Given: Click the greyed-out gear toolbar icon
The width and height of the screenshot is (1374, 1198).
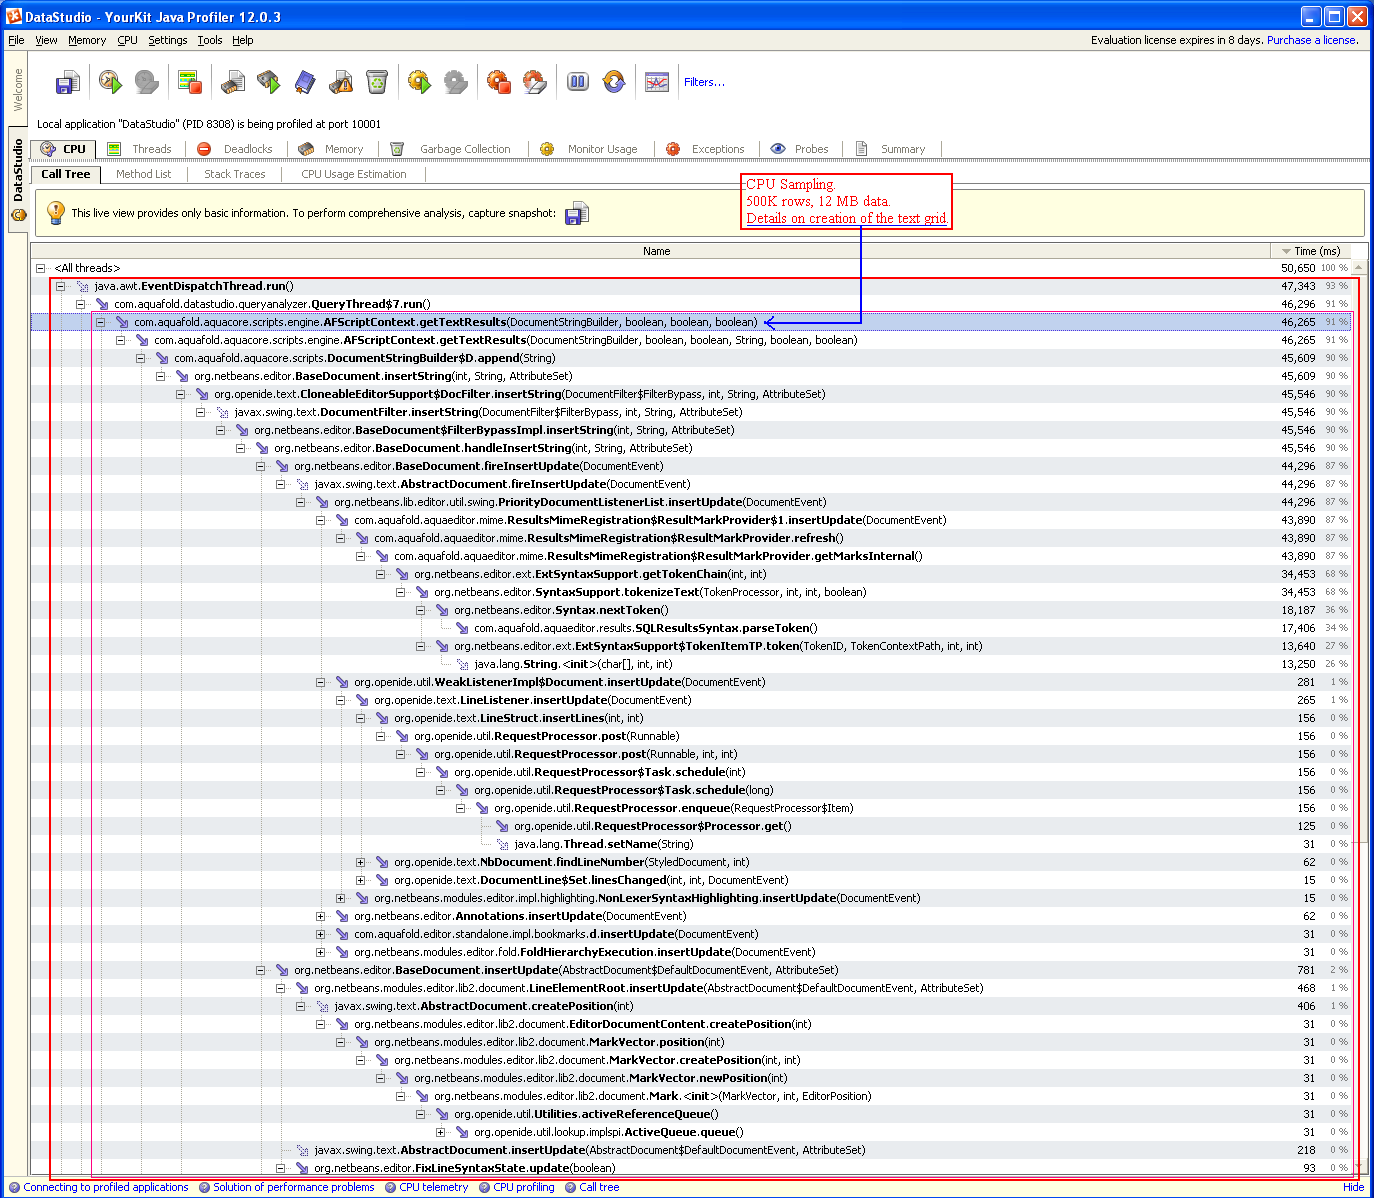Looking at the screenshot, I should [x=456, y=82].
